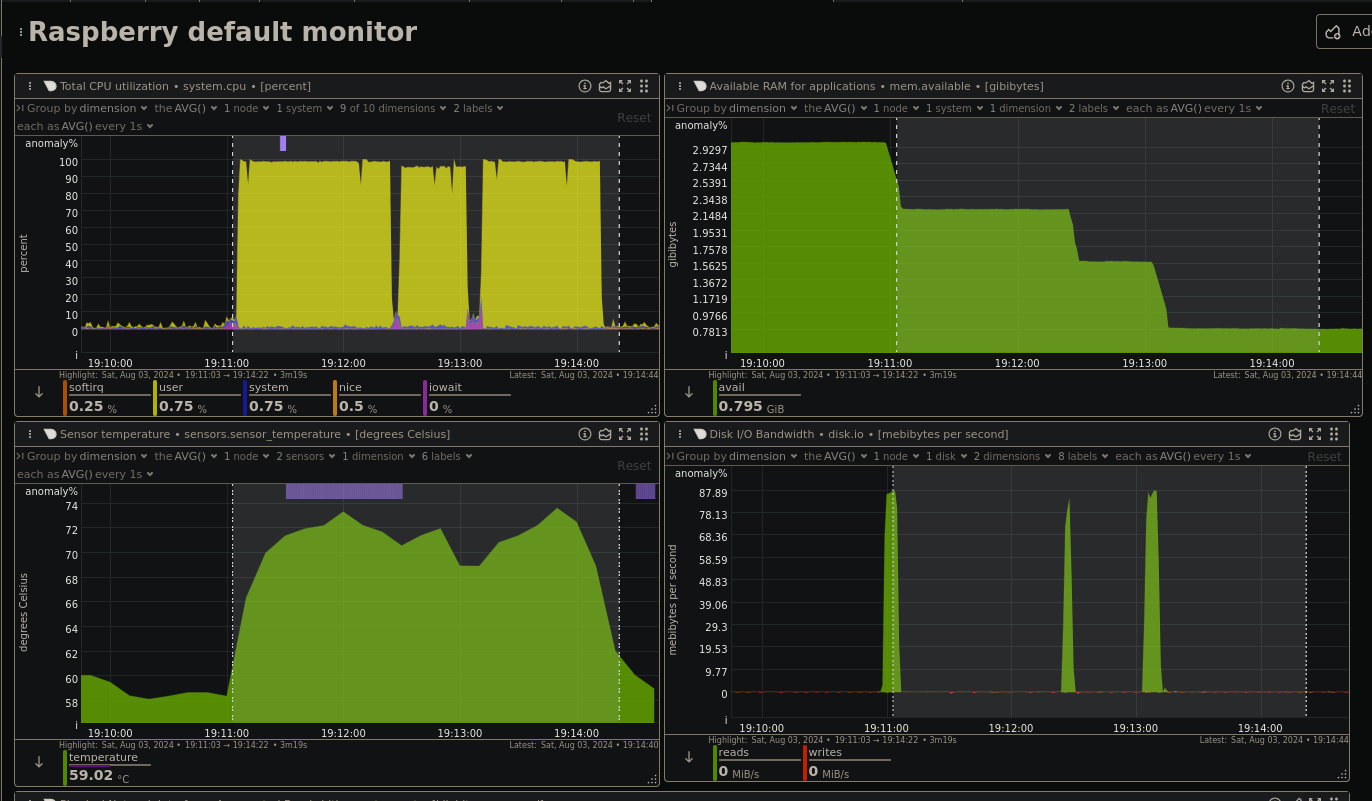Show info for the Available RAM chart

point(1288,86)
